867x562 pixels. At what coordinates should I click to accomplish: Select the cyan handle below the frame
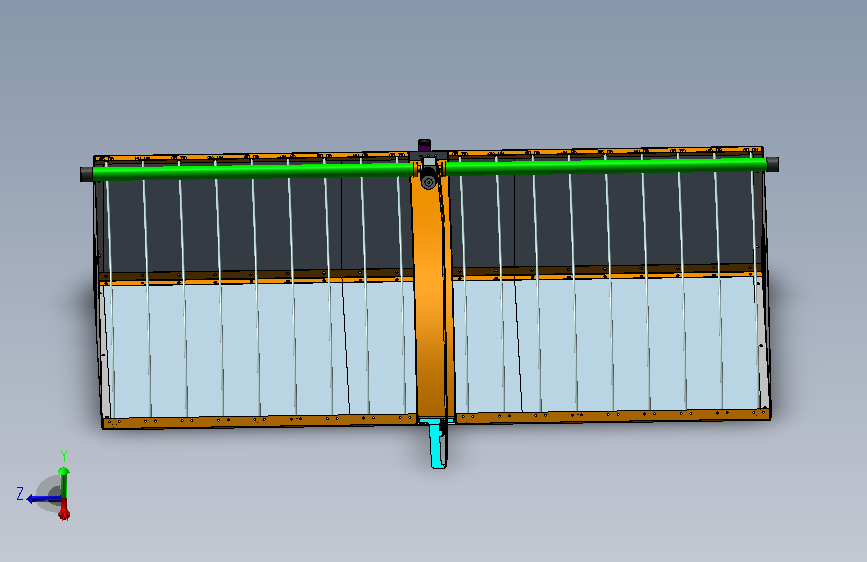point(438,444)
